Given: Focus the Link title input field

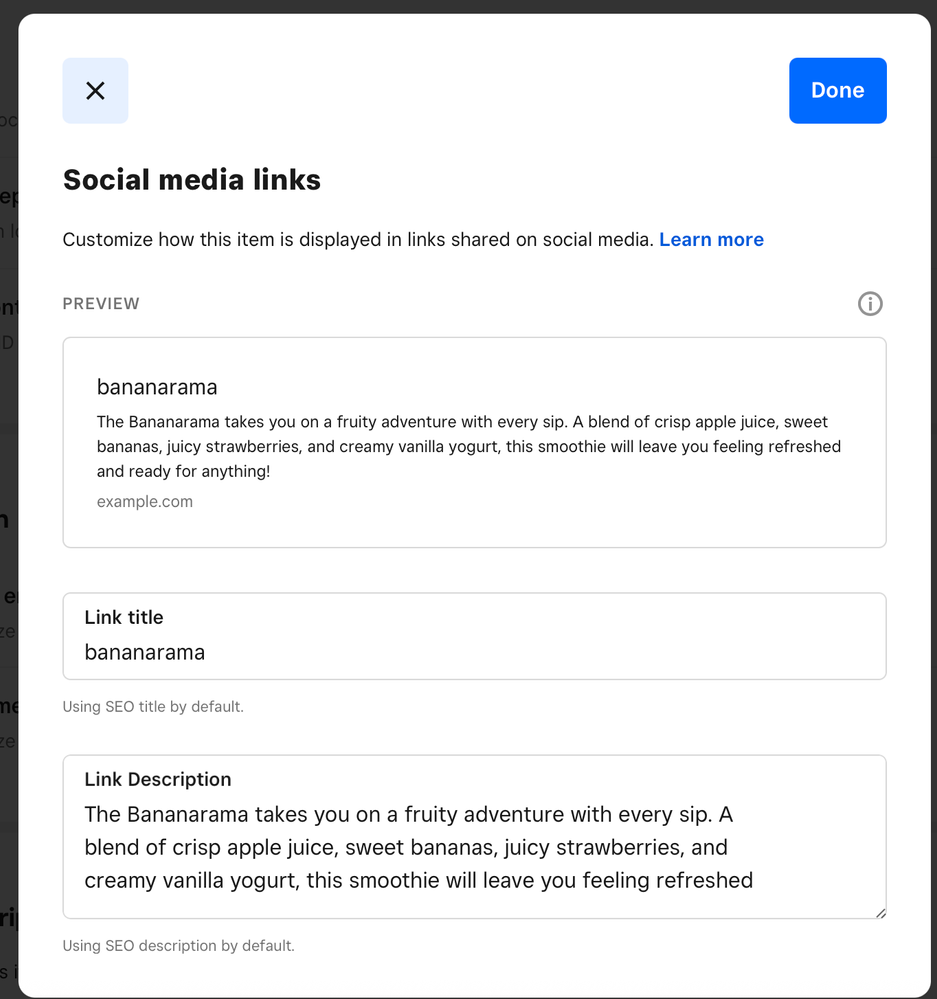Looking at the screenshot, I should [x=474, y=652].
